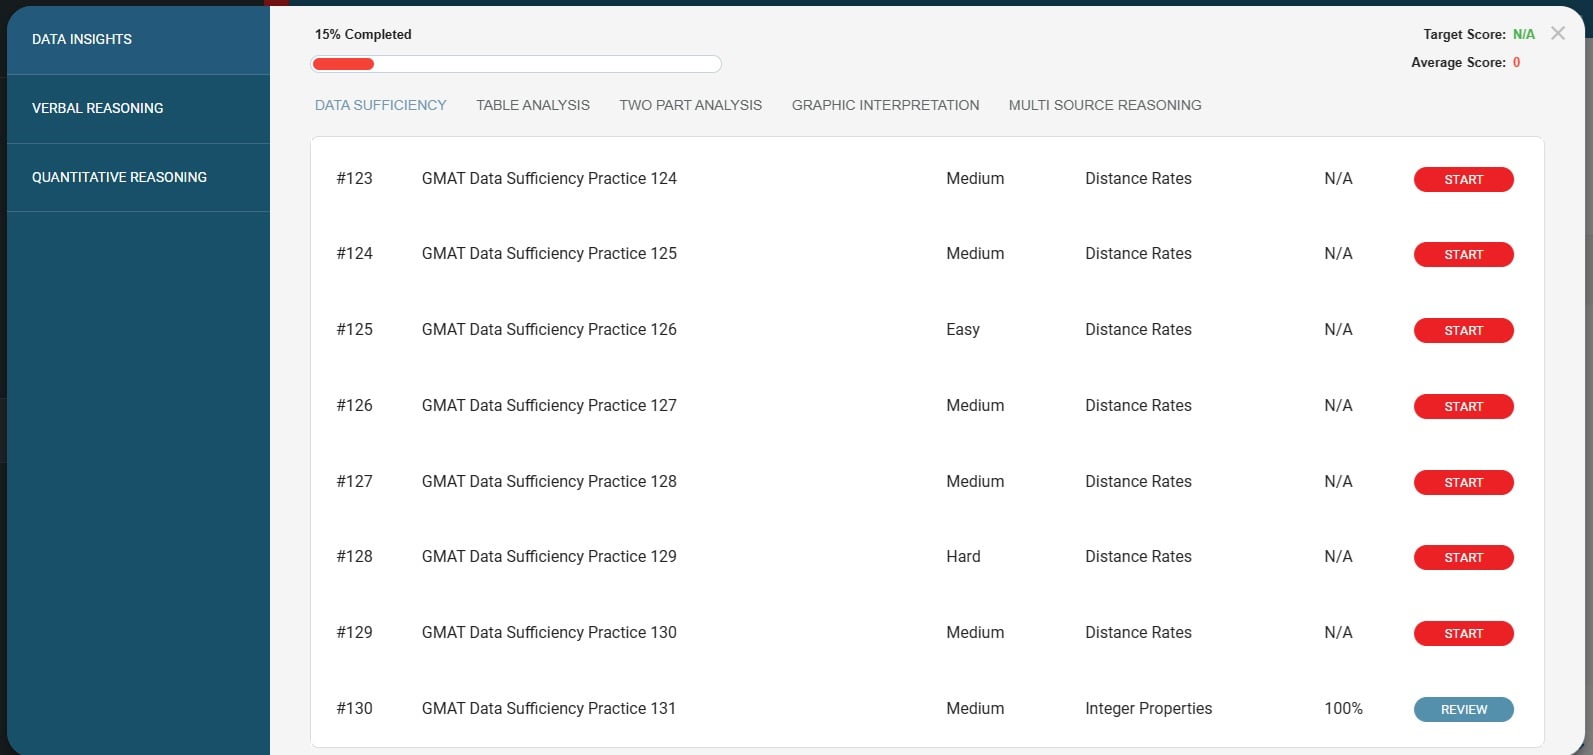Select the Data Sufficiency tab

(x=380, y=105)
